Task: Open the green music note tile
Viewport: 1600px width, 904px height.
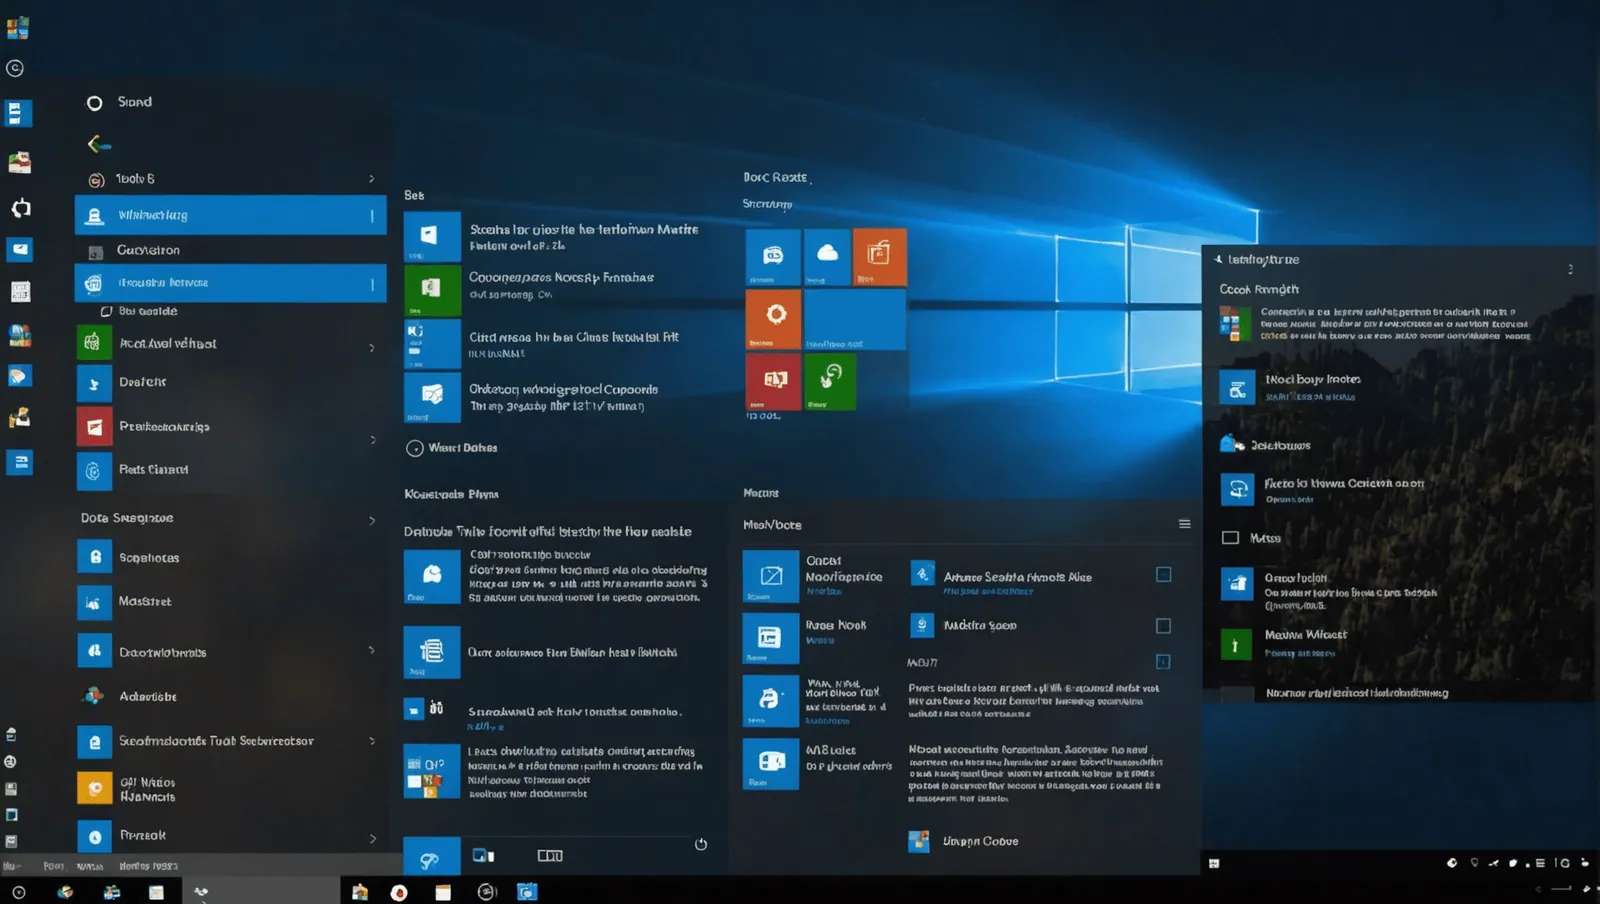Action: click(x=830, y=381)
